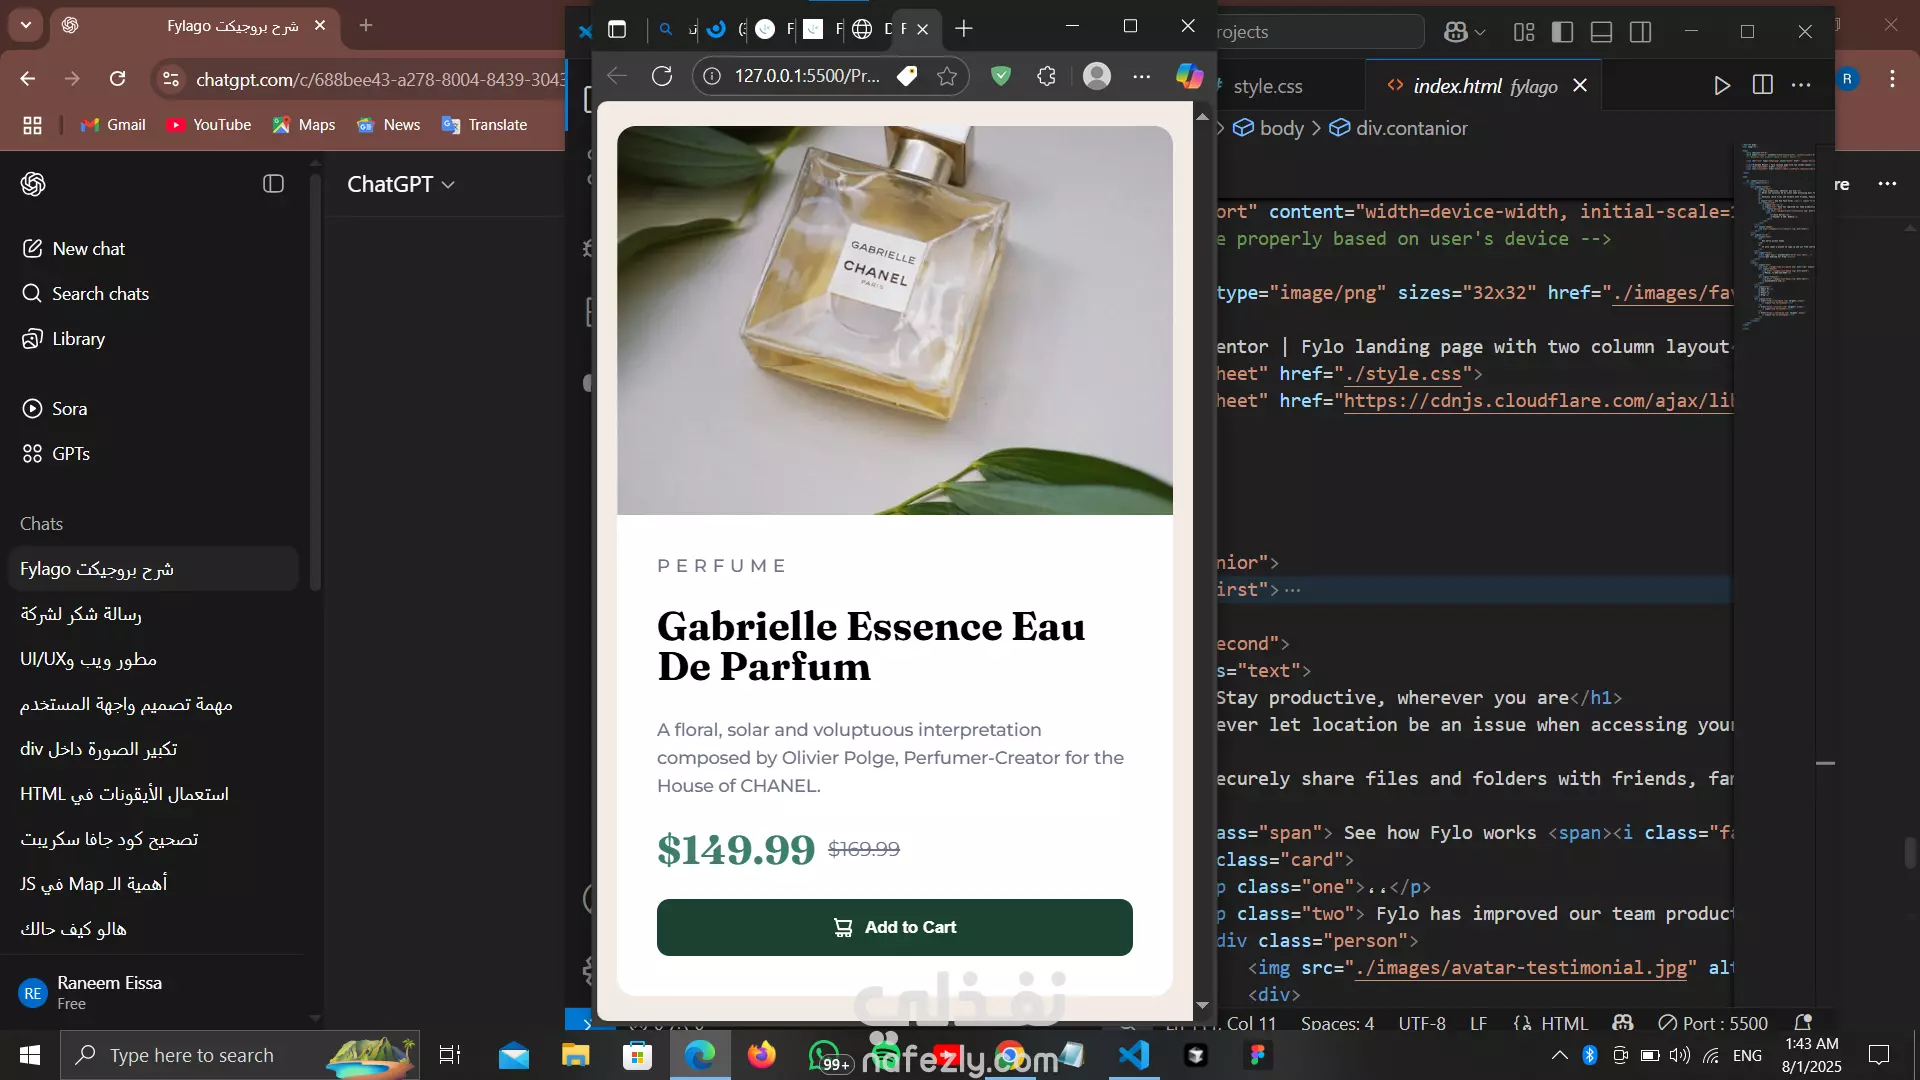Open VS Code editor more actions menu

tap(1801, 86)
